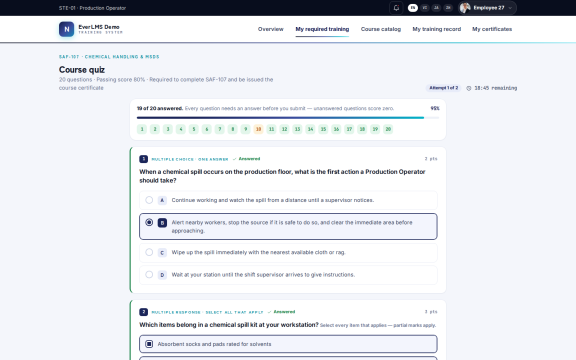Jump to question 20 in the navigator
Viewport: 576px width, 360px height.
(x=388, y=129)
